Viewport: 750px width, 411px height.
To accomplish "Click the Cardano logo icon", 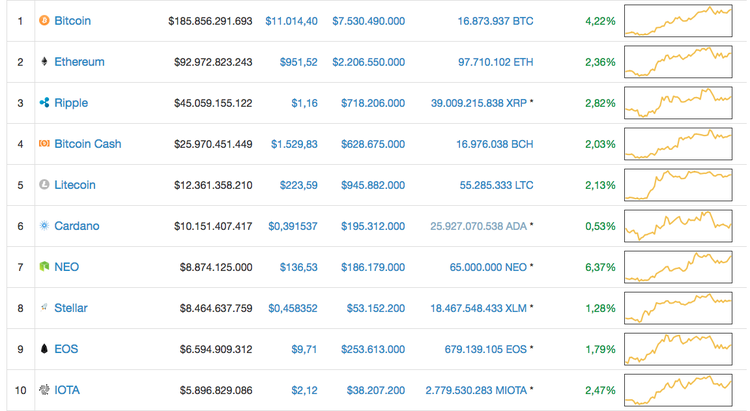I will pyautogui.click(x=44, y=226).
